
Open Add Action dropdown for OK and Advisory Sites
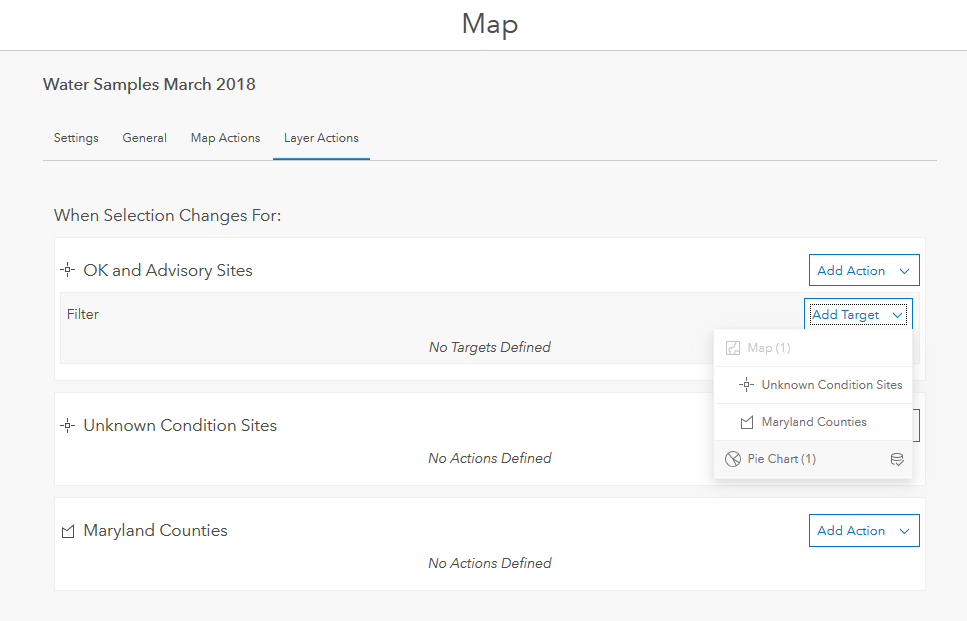[863, 270]
